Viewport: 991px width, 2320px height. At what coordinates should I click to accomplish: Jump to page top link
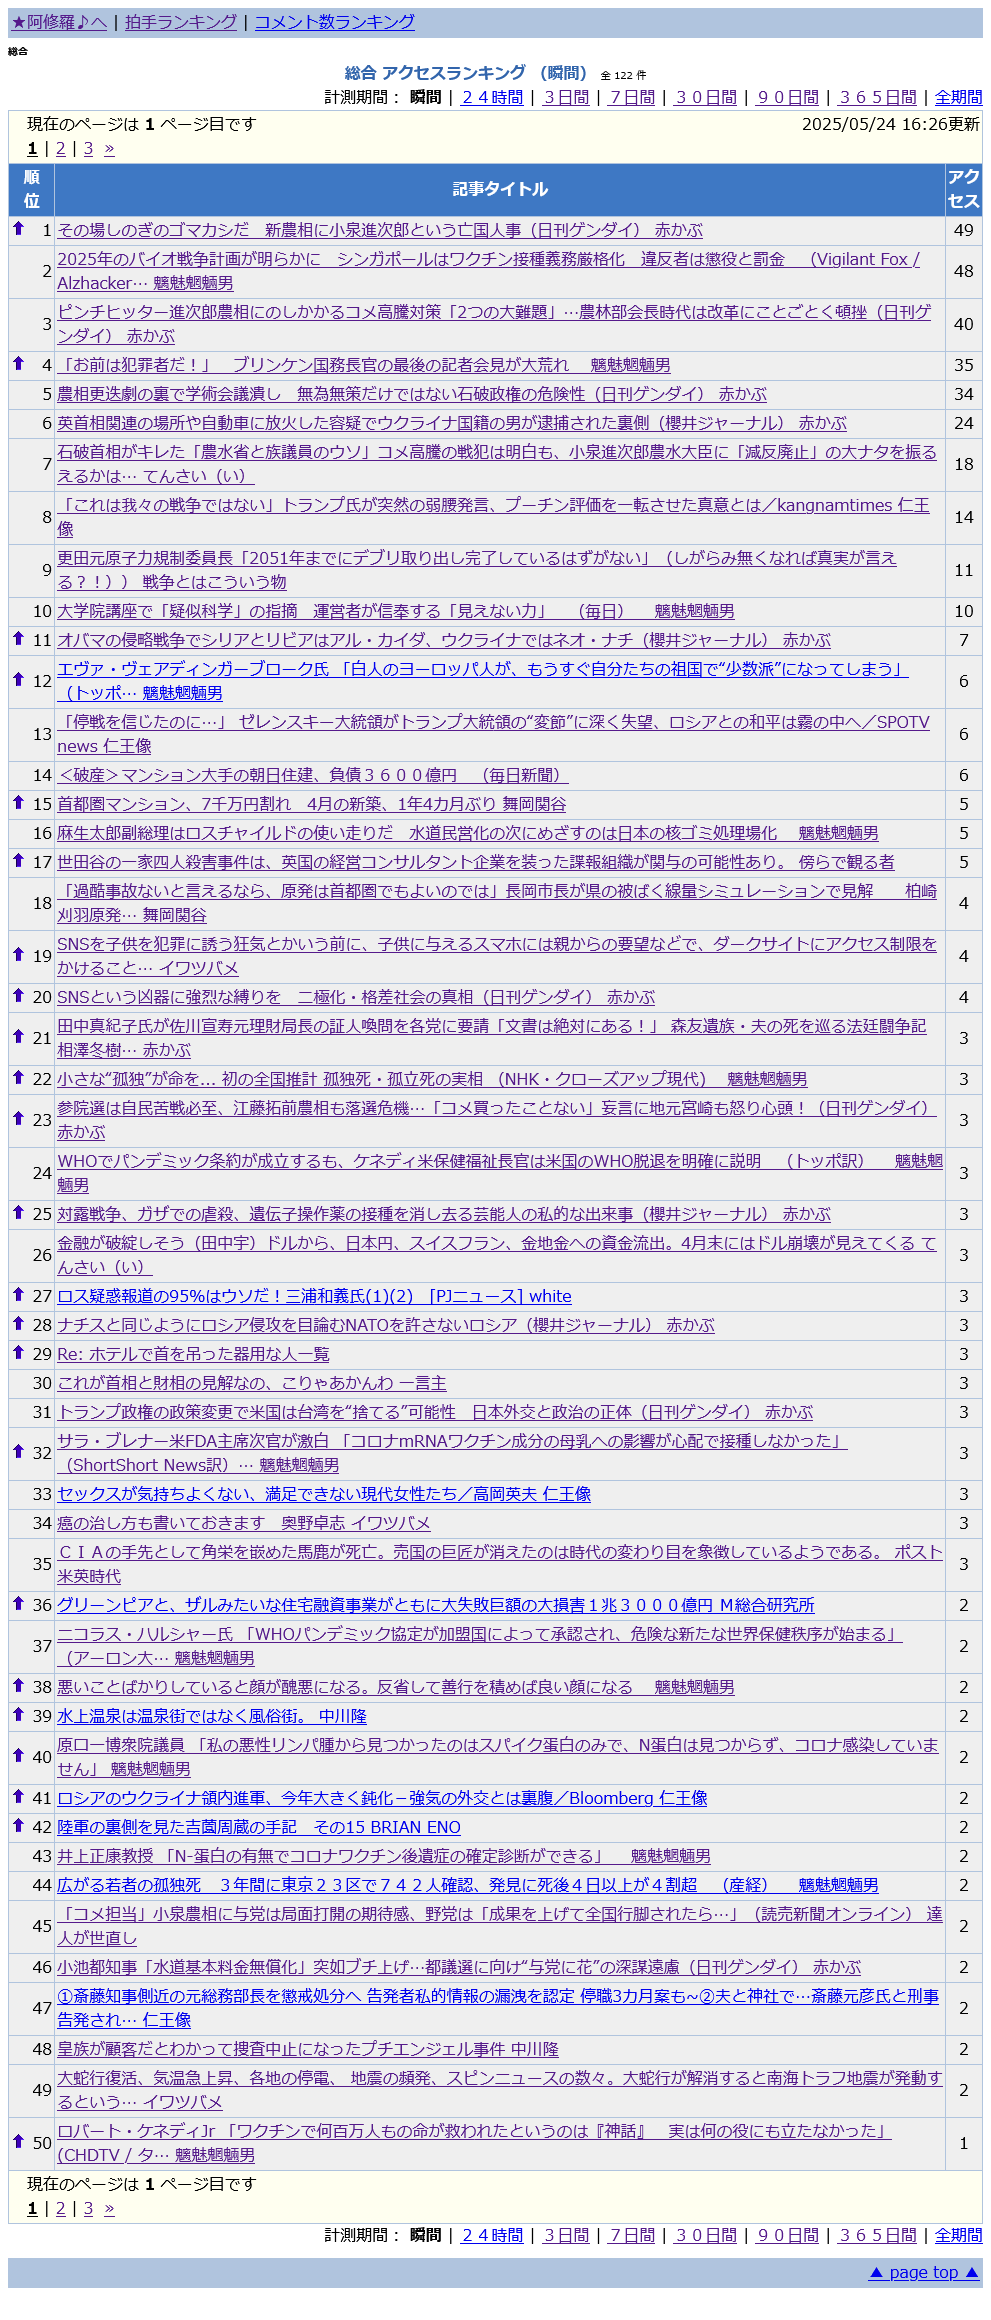pos(924,2272)
